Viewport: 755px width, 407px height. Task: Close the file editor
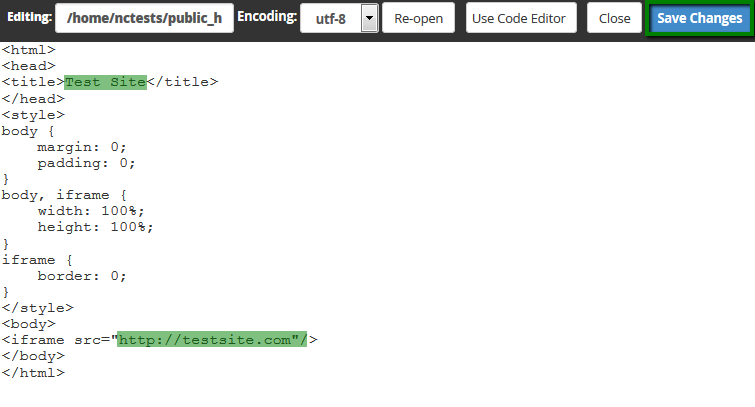[x=614, y=18]
